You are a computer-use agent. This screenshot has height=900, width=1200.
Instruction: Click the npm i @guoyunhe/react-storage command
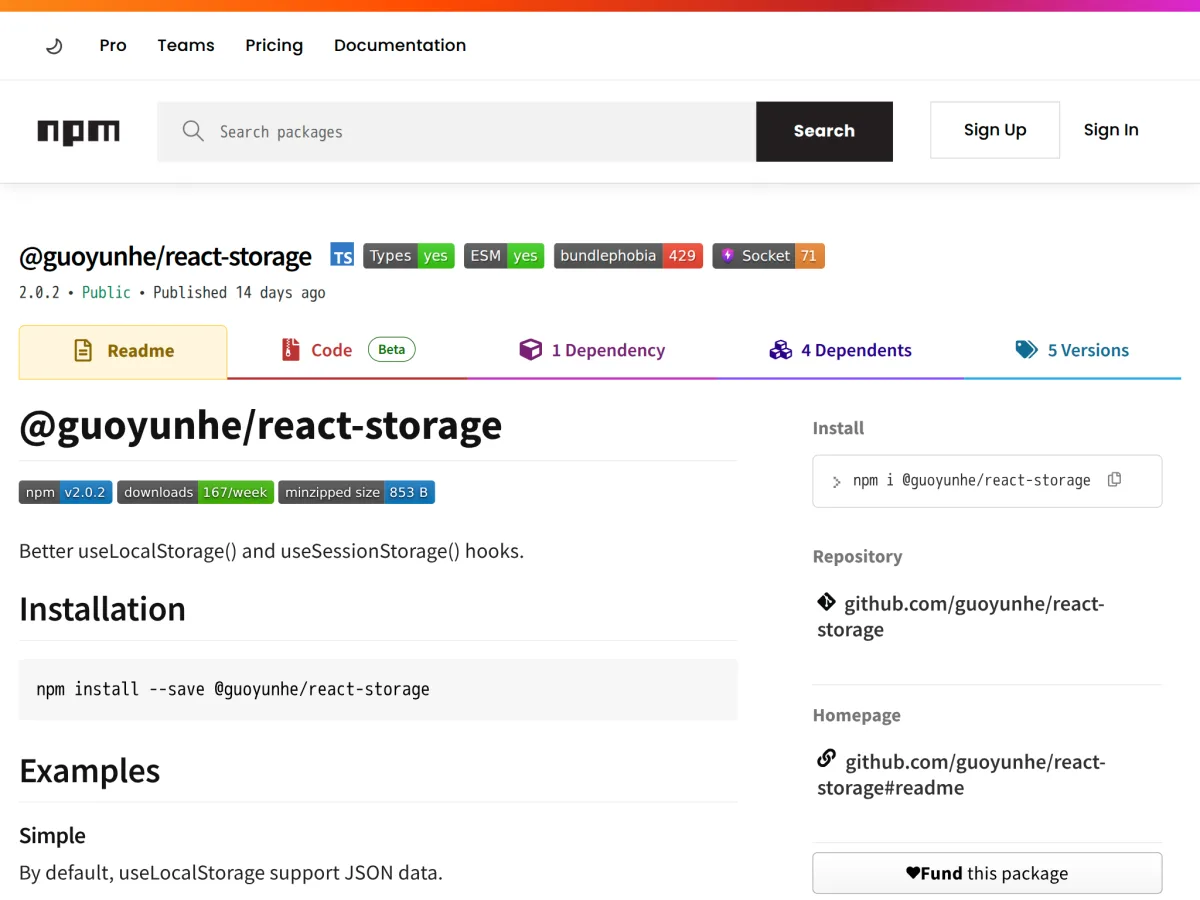pyautogui.click(x=971, y=481)
